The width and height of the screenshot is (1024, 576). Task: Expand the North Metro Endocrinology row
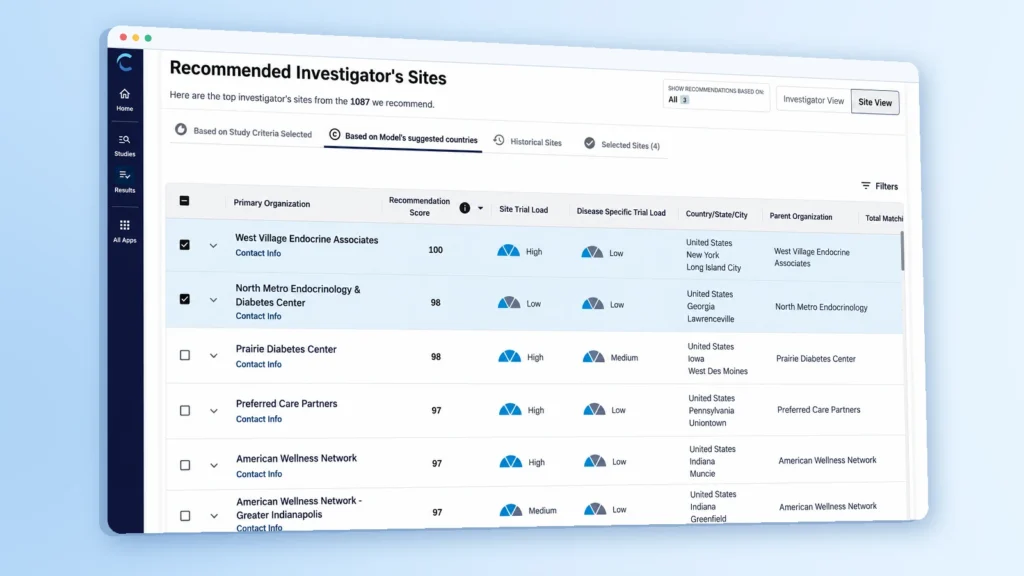click(x=213, y=300)
